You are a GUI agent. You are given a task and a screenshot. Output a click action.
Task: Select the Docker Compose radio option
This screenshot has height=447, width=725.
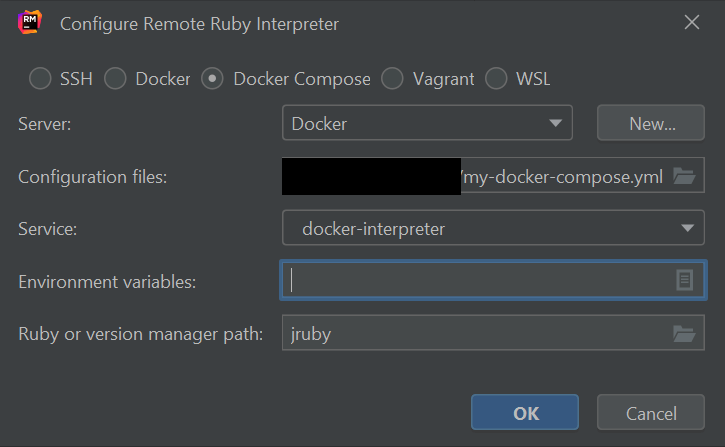point(212,78)
